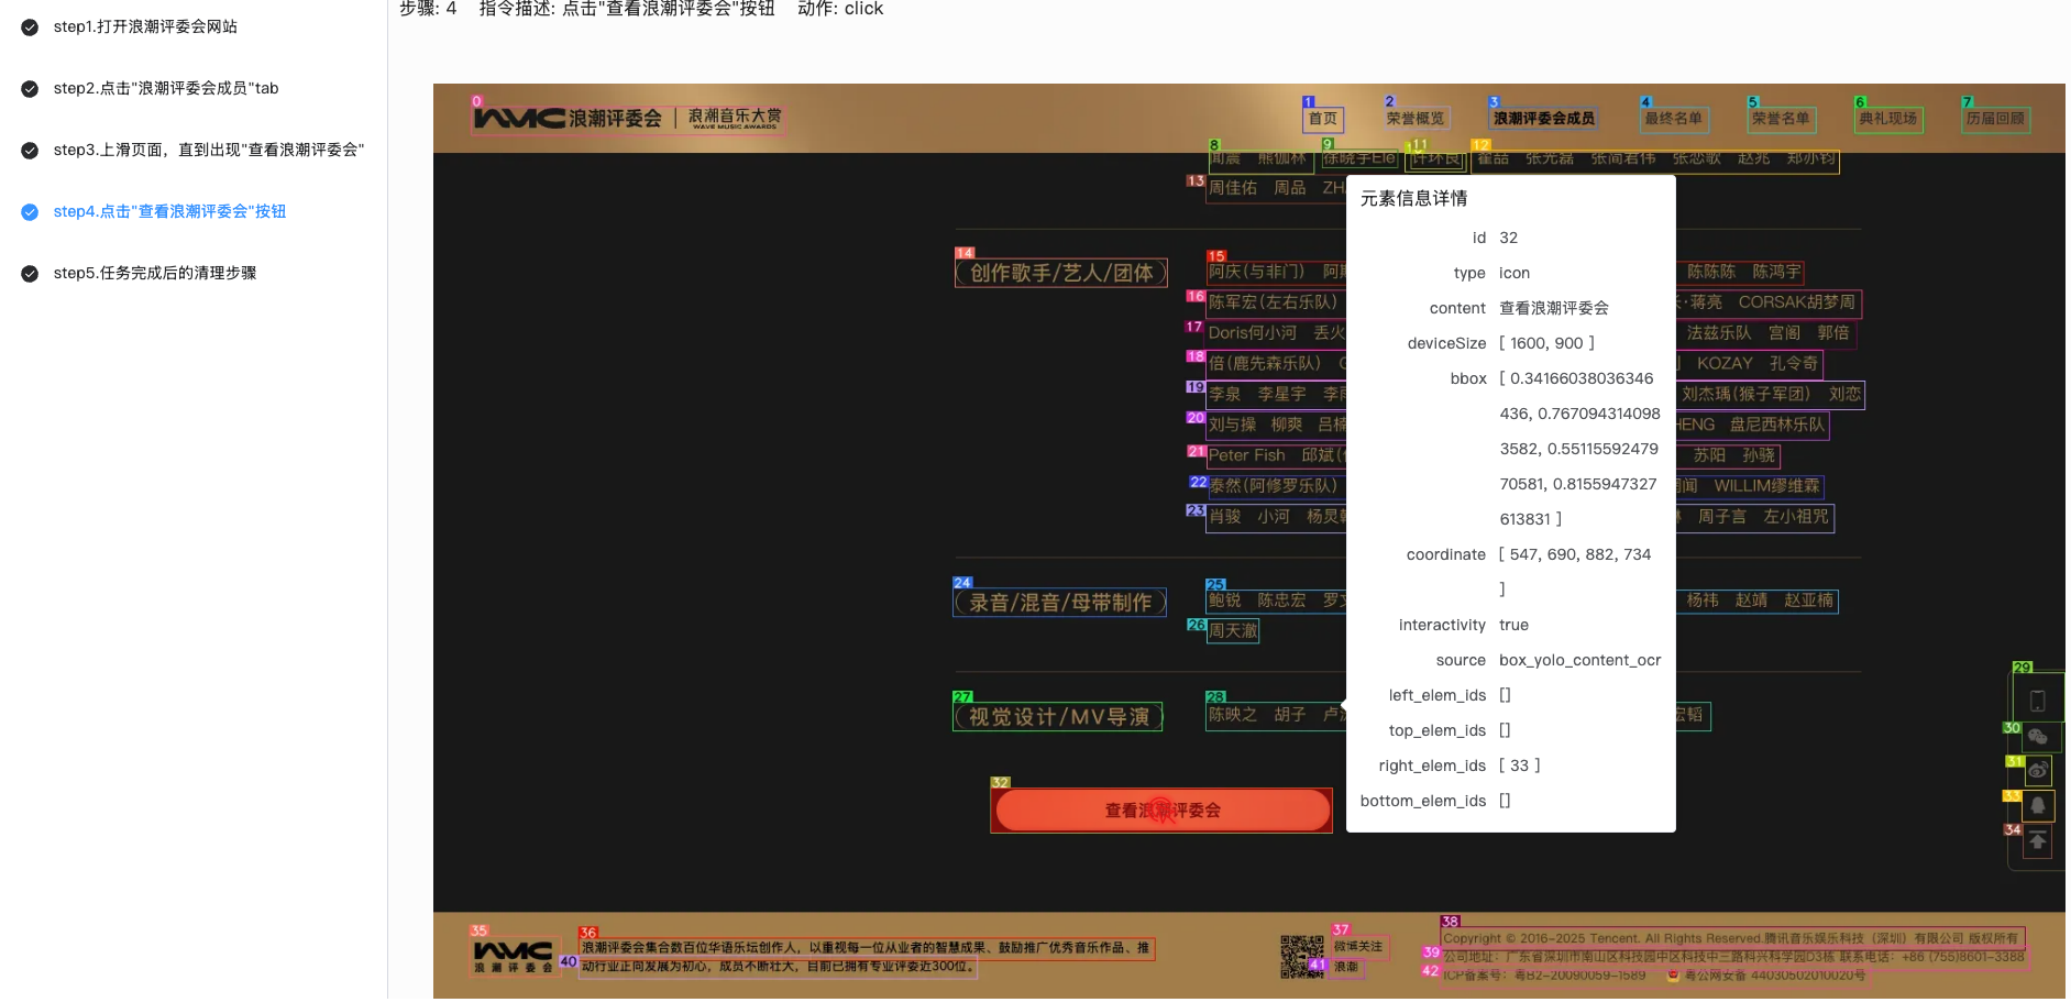Image resolution: width=2071 pixels, height=999 pixels.
Task: Select the 最终名单 navigation tab
Action: tap(1673, 119)
